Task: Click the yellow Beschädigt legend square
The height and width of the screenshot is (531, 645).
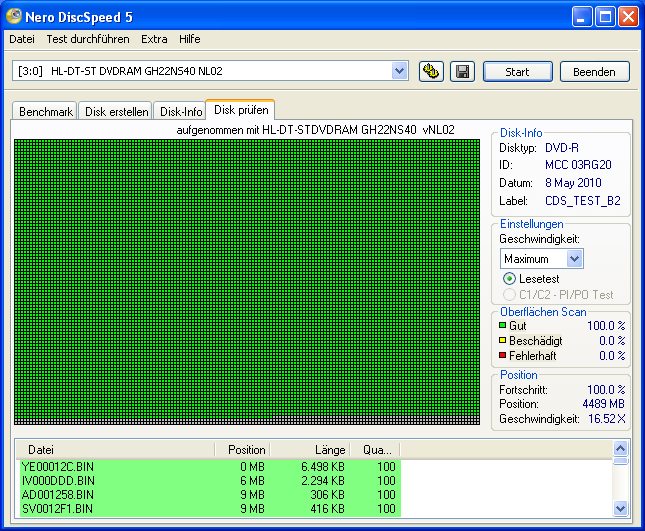Action: pyautogui.click(x=502, y=341)
